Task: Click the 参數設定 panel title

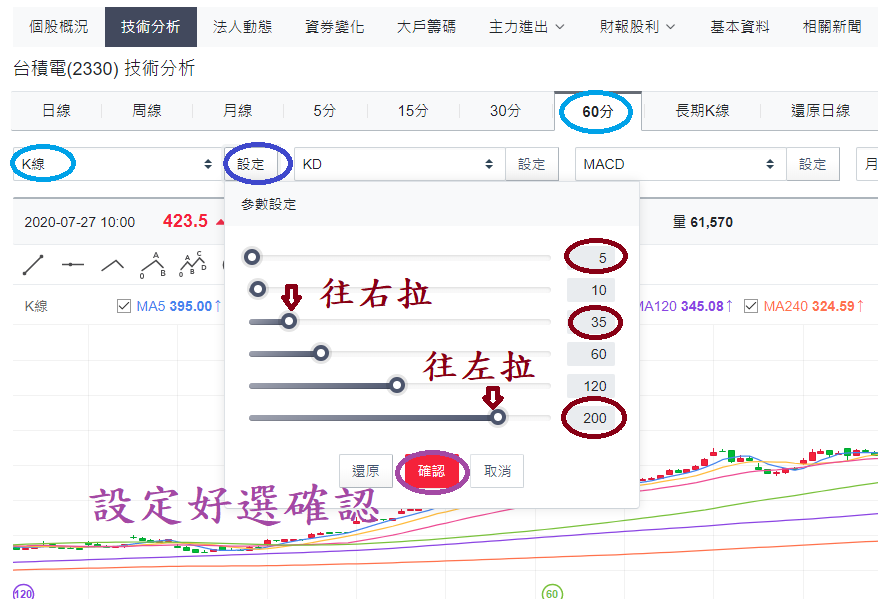Action: pyautogui.click(x=268, y=204)
